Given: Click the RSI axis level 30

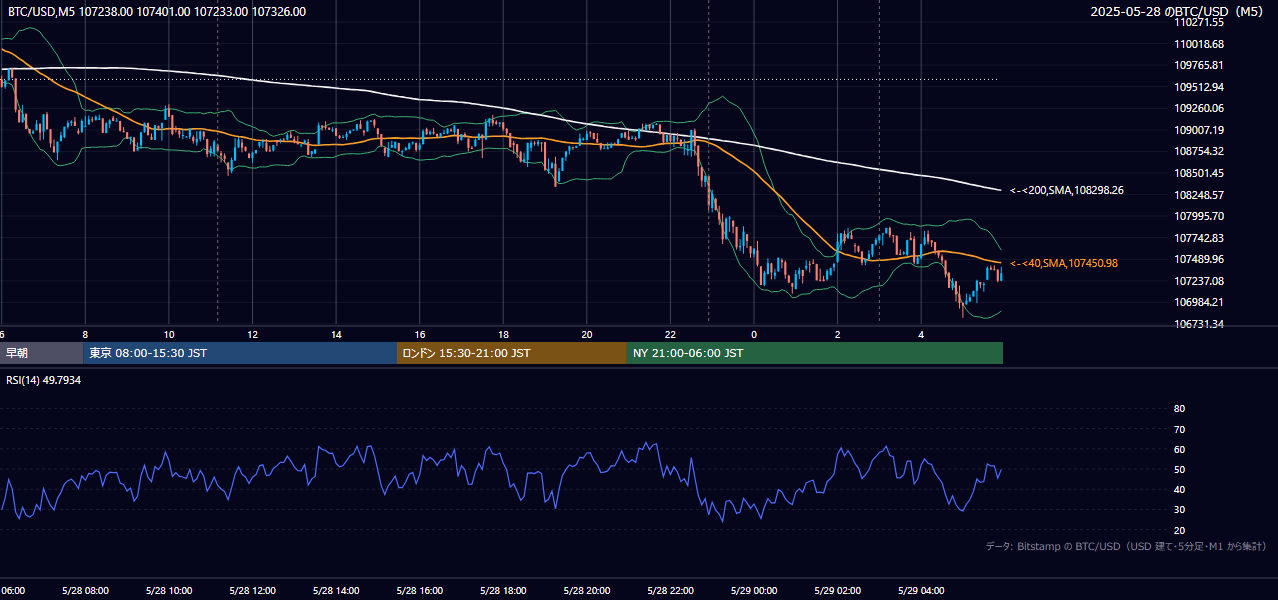Looking at the screenshot, I should [x=1179, y=509].
